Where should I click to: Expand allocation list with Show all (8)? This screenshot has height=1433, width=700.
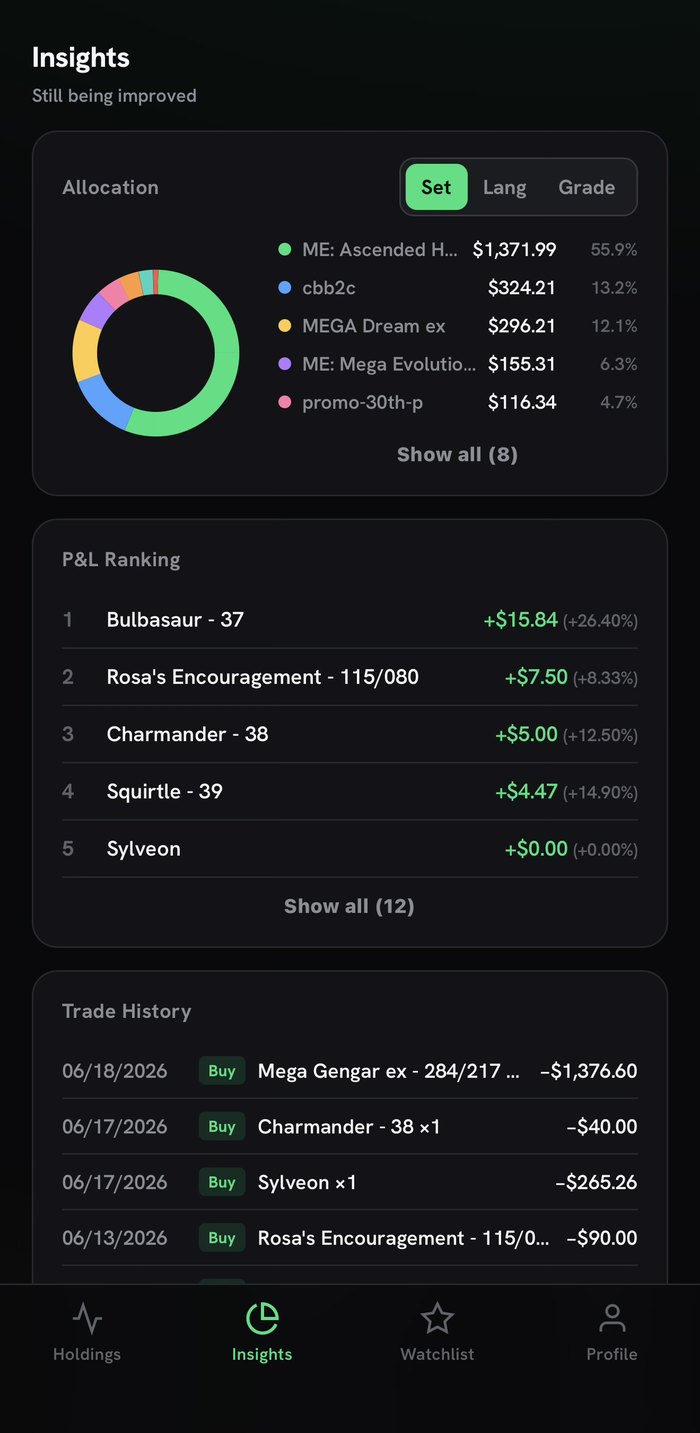457,455
